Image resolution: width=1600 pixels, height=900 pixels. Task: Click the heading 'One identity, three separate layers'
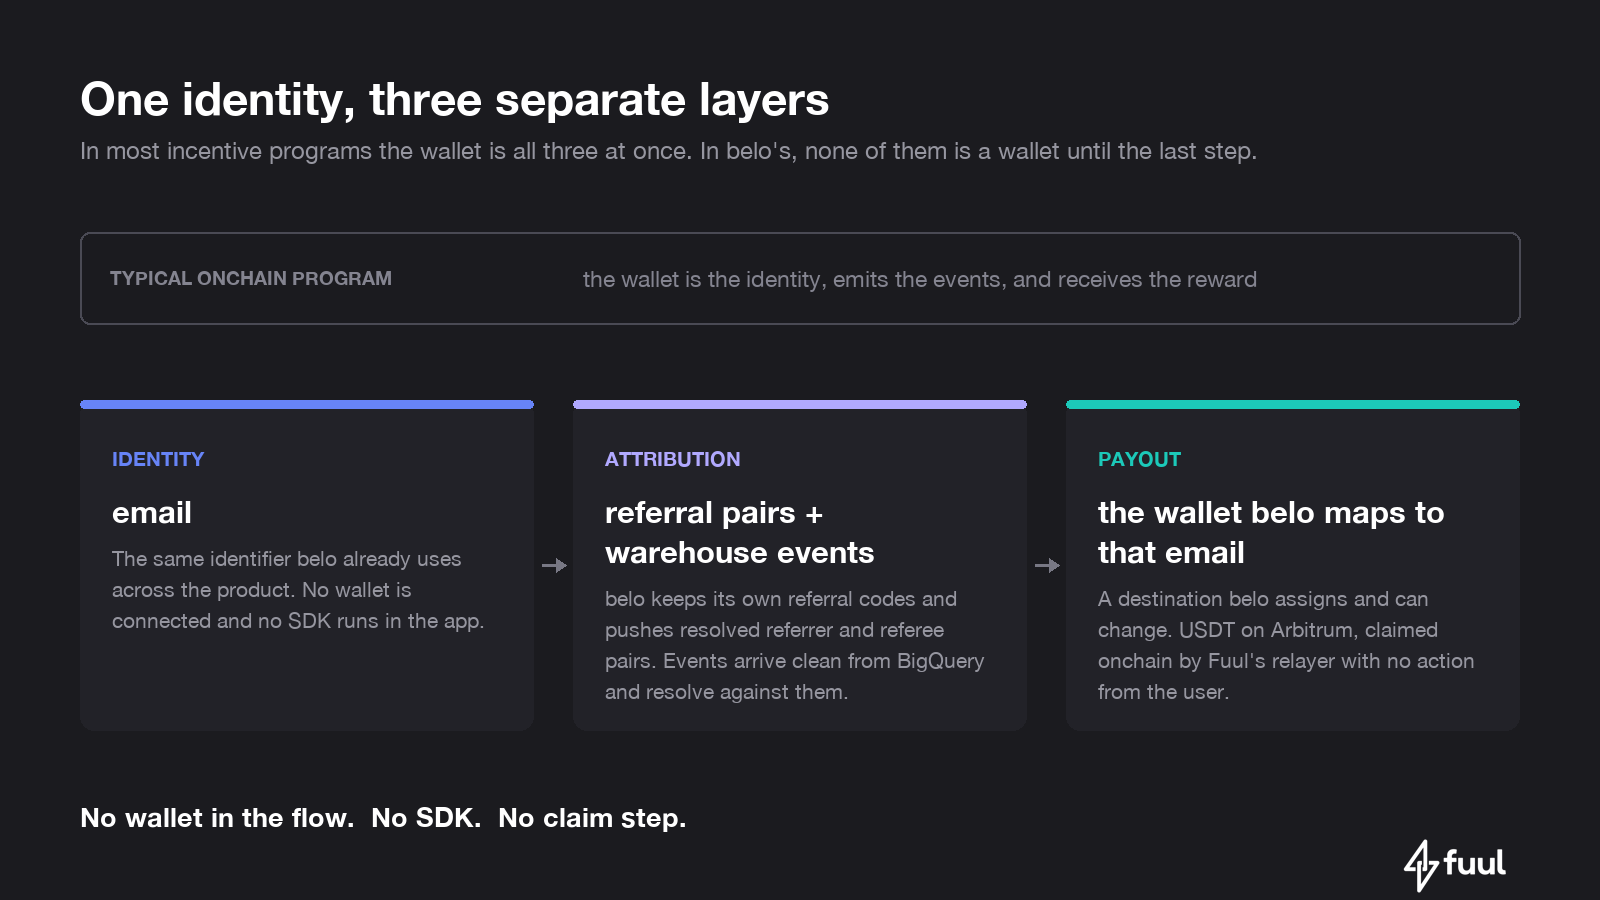tap(455, 100)
